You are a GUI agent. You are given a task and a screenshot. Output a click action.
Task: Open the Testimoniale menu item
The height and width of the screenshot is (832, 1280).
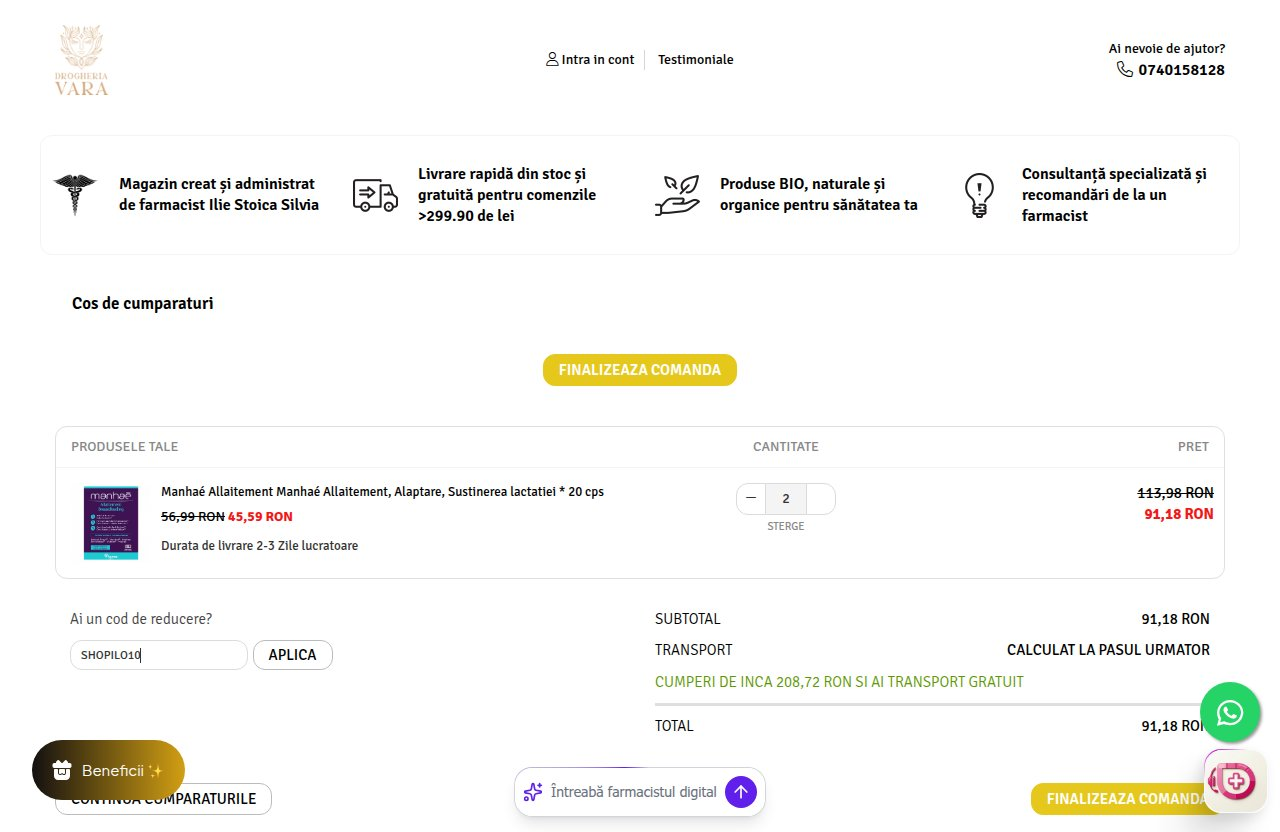click(x=696, y=59)
